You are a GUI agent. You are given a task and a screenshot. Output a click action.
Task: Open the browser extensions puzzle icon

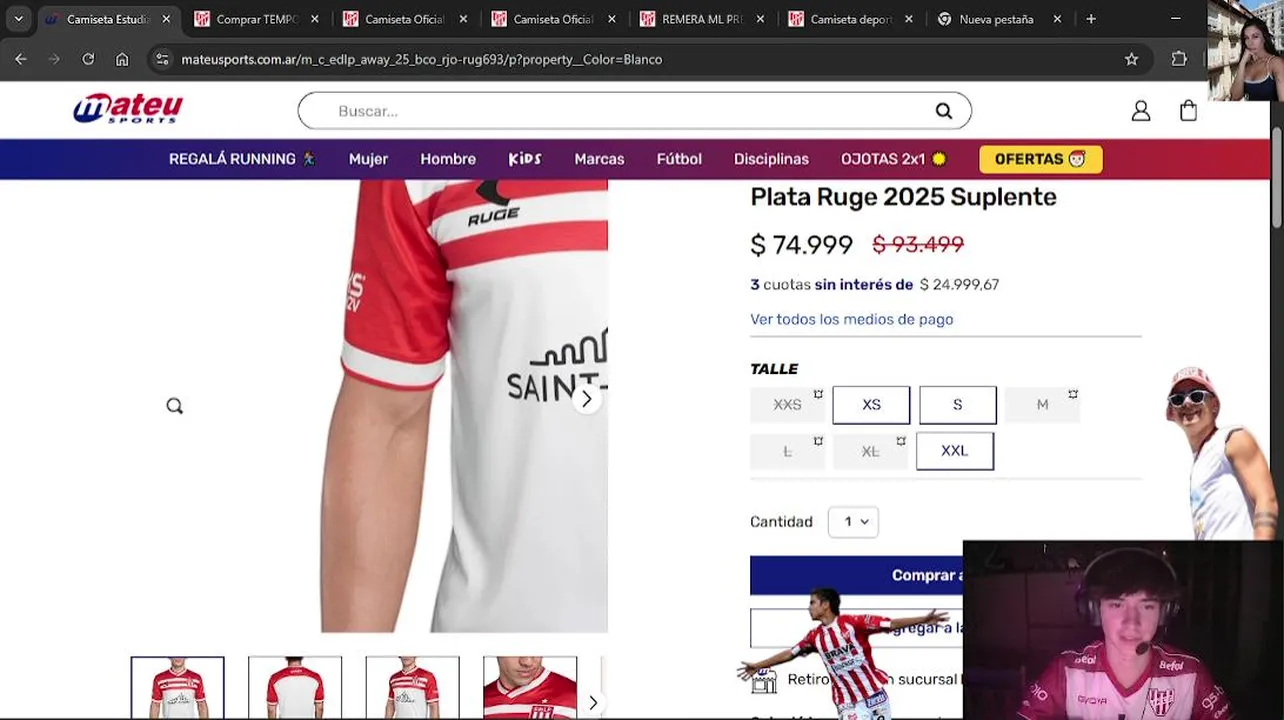click(x=1179, y=59)
